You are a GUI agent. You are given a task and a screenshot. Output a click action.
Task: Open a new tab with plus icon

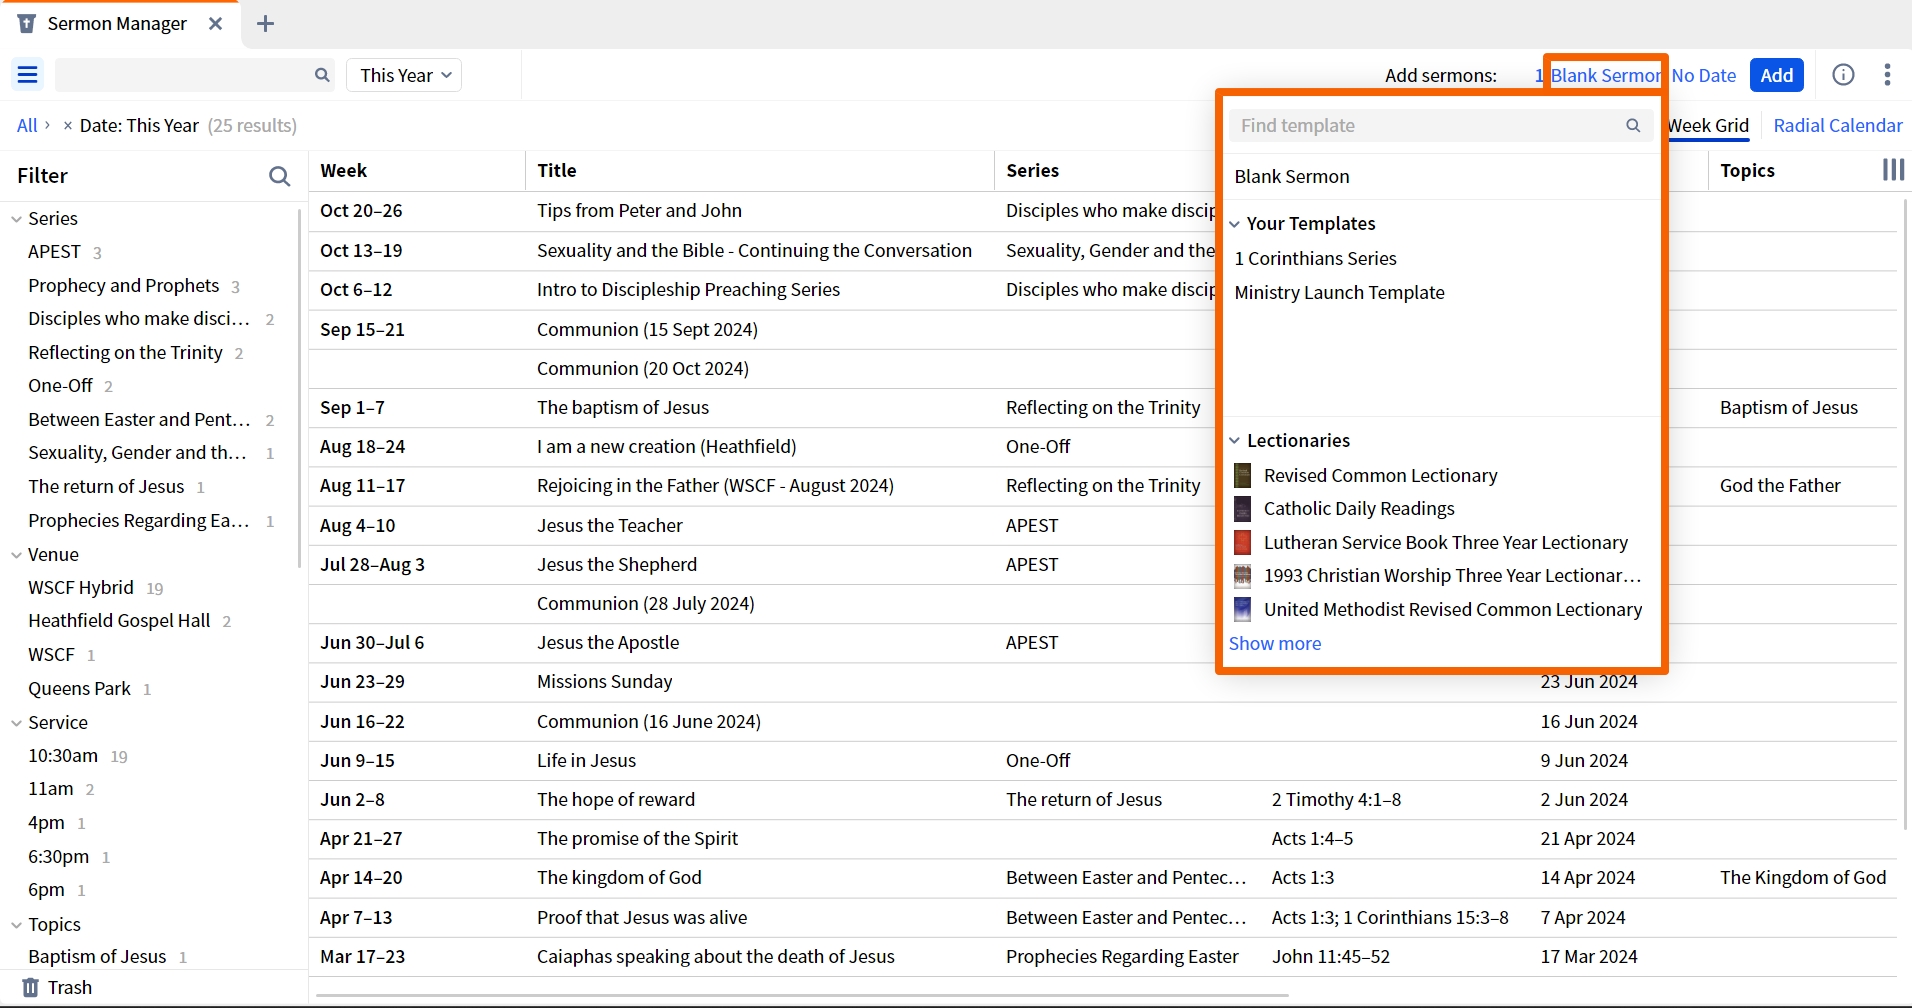click(x=265, y=24)
